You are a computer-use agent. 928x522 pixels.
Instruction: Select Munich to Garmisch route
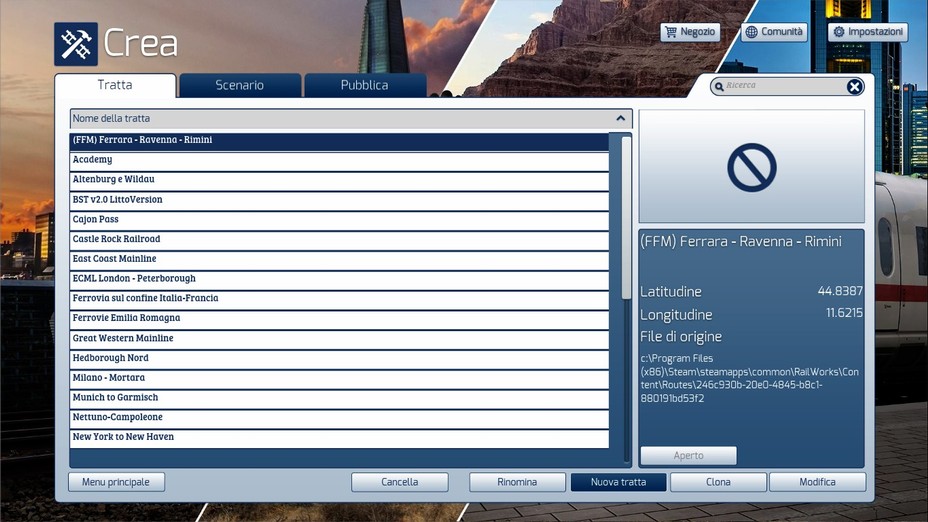coord(339,398)
